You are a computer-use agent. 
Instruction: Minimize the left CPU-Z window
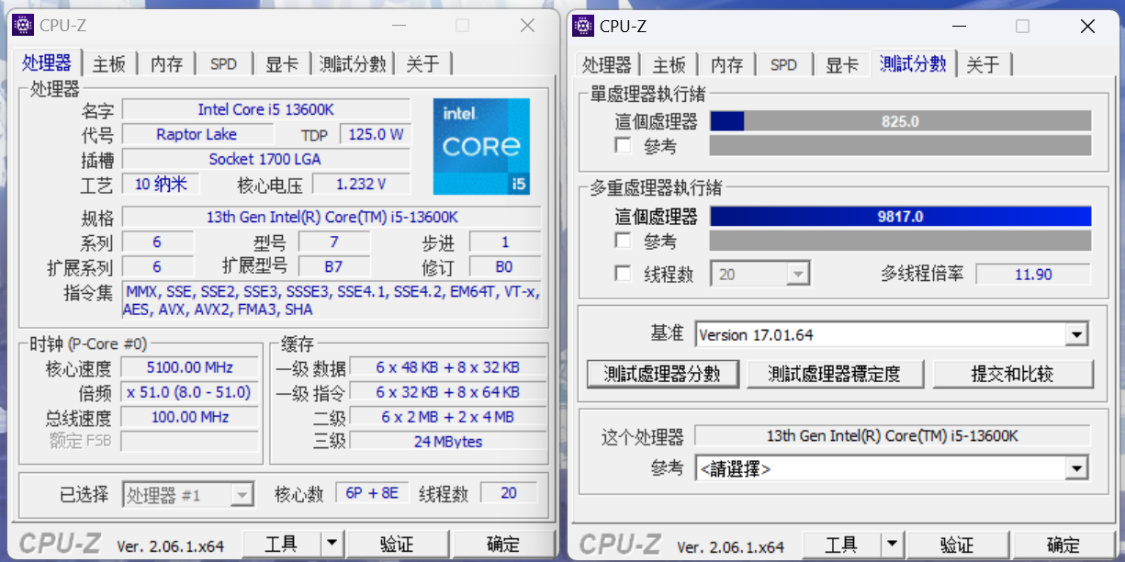click(397, 26)
